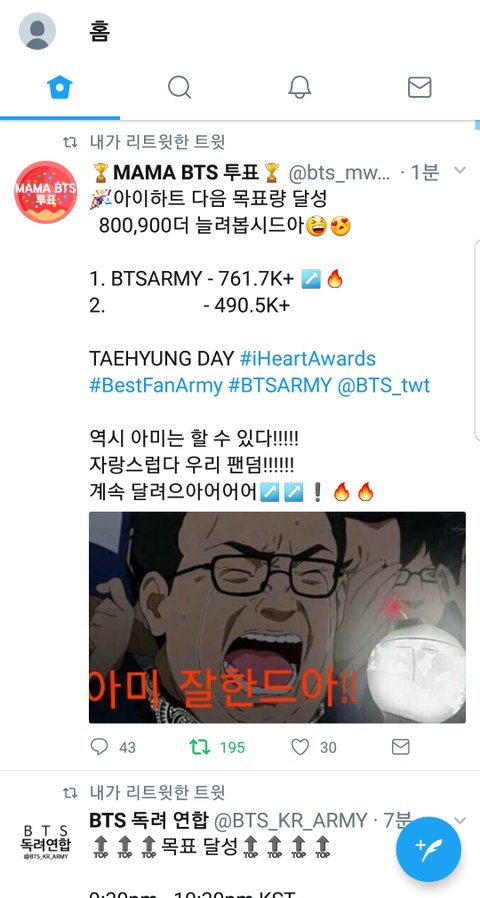Viewport: 480px width, 898px height.
Task: Reply to the MAMA BTS tweet
Action: click(x=99, y=747)
